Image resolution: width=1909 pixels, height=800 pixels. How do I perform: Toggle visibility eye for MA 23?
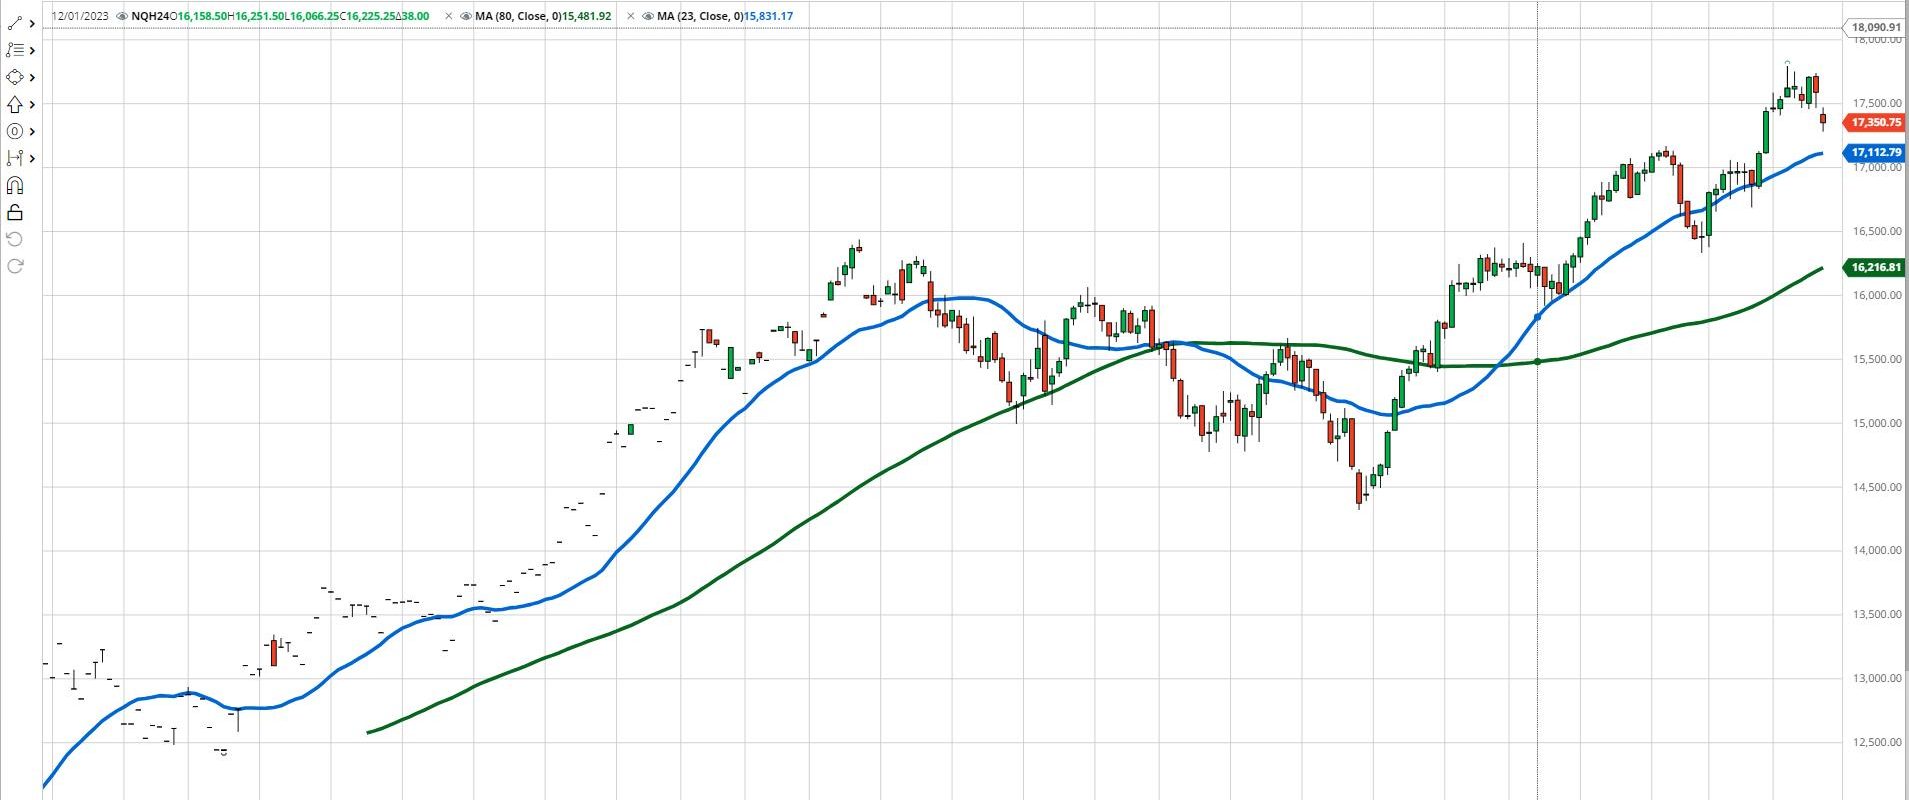648,16
